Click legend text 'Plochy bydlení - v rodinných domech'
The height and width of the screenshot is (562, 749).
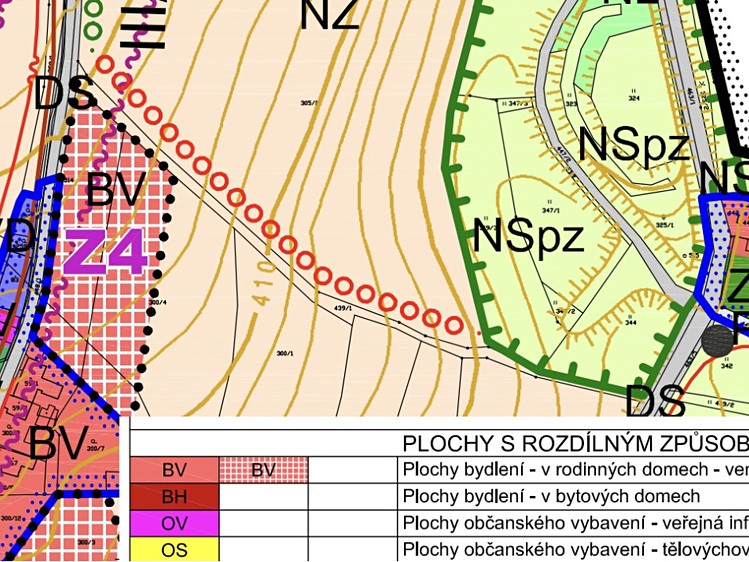(x=556, y=470)
